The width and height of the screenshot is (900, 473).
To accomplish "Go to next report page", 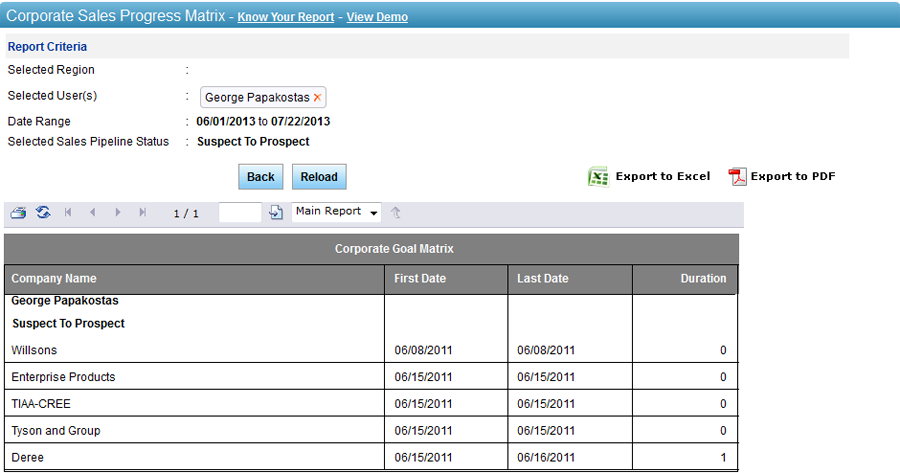I will 118,213.
